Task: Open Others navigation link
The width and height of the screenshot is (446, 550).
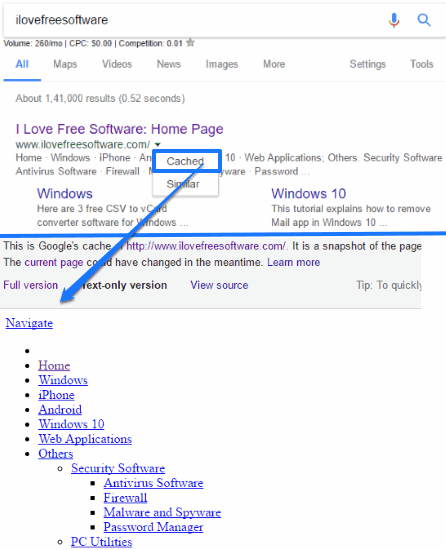Action: (56, 454)
